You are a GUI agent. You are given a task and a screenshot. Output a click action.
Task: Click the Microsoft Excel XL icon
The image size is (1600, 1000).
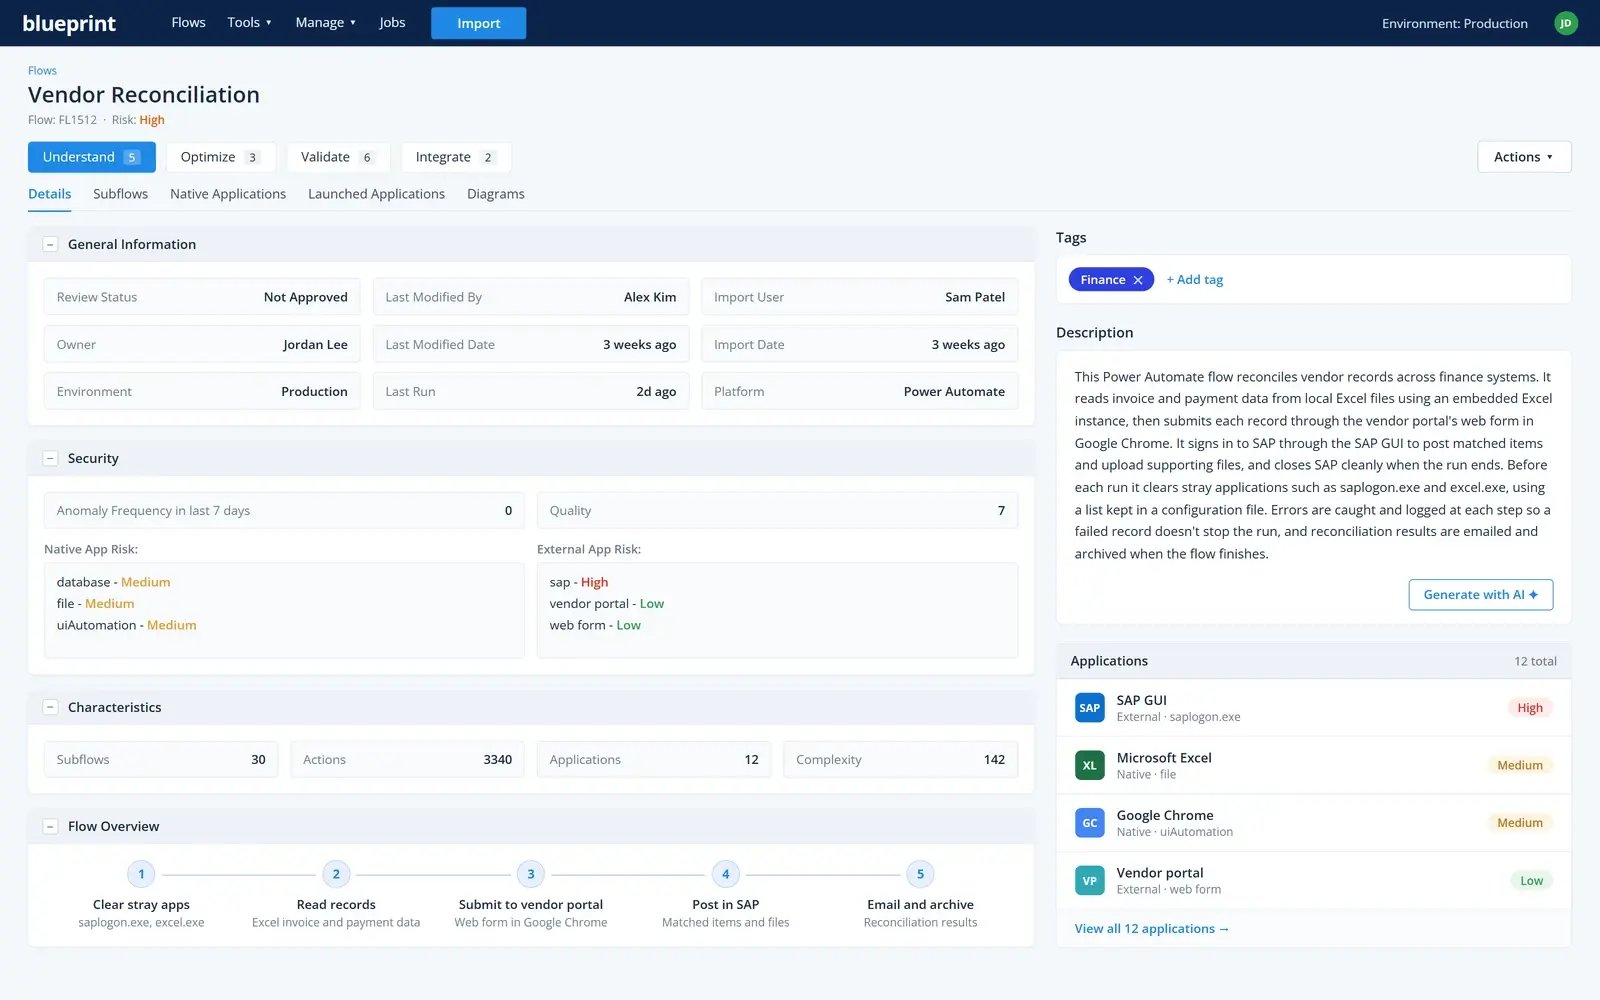(x=1089, y=765)
